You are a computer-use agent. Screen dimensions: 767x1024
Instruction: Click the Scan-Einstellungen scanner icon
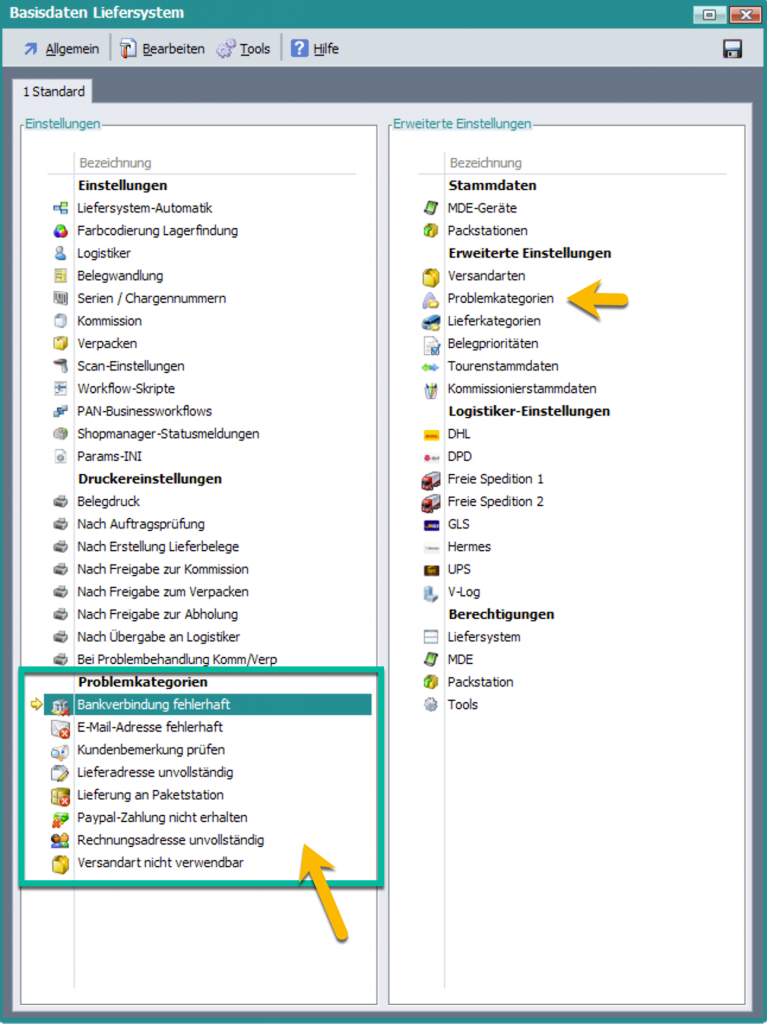pos(60,366)
